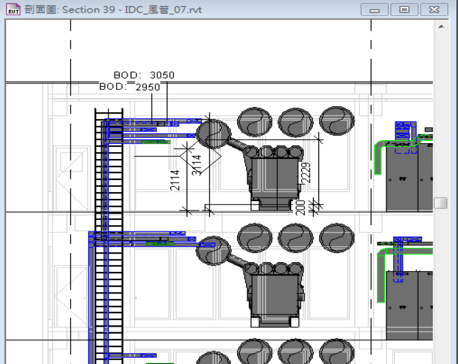The width and height of the screenshot is (458, 364).
Task: Select the 3114 rotated dimension text
Action: (197, 165)
